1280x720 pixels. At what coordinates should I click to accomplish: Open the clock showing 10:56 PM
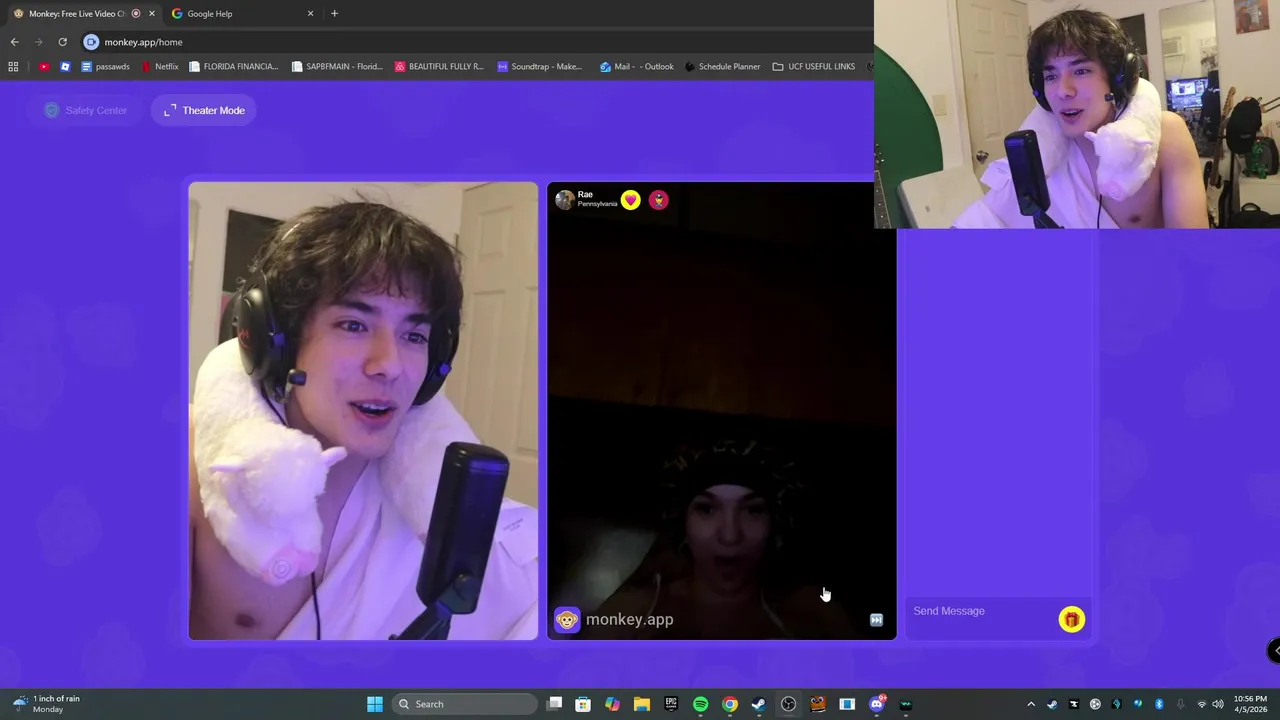coord(1250,704)
